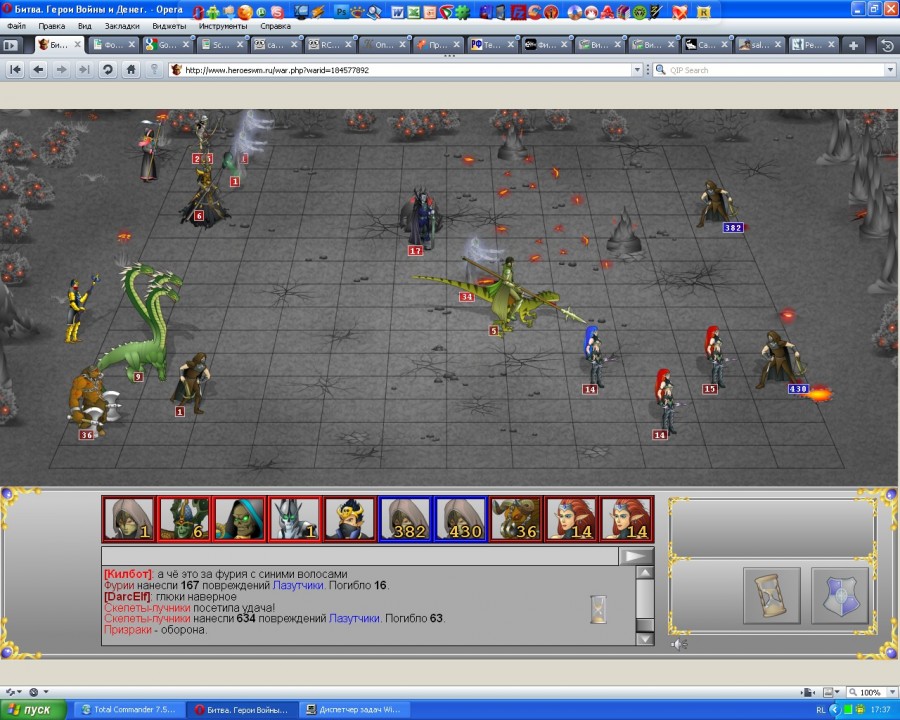This screenshot has width=900, height=720.
Task: Click the minotaur unit with count 36
Action: point(92,401)
